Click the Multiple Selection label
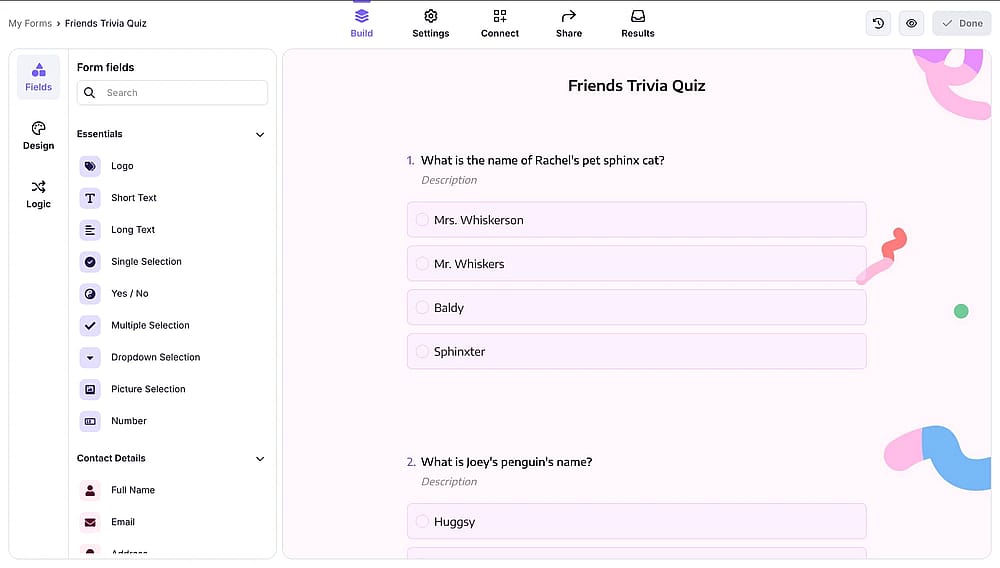The width and height of the screenshot is (1000, 568). [150, 325]
